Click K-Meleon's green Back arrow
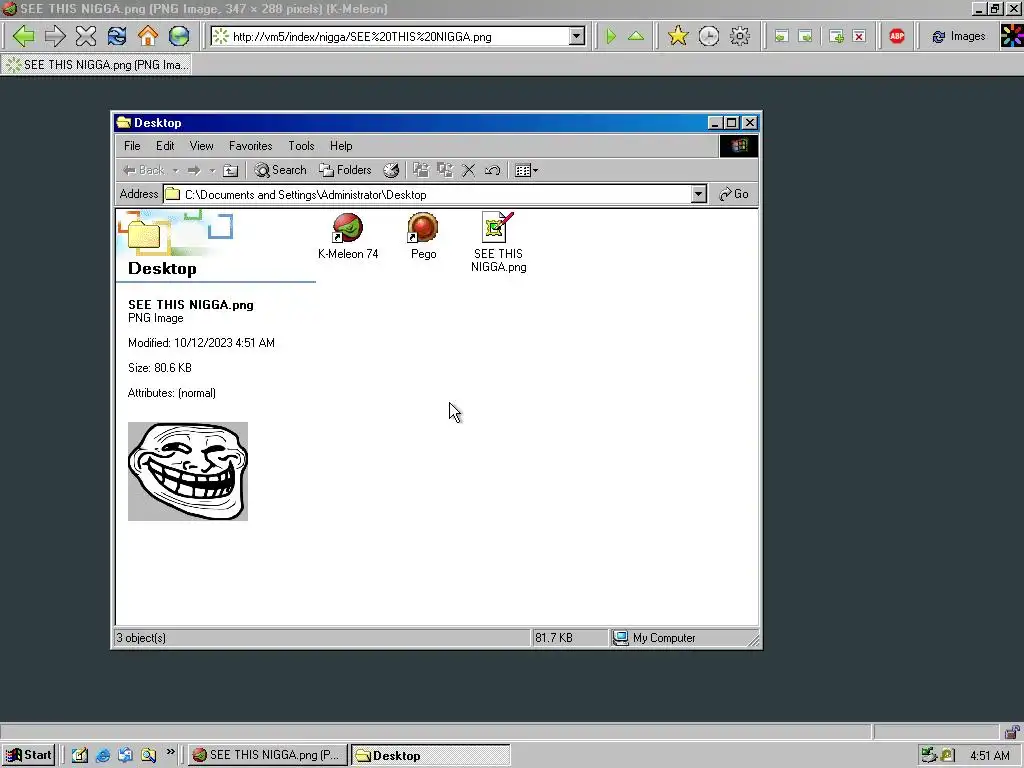 pyautogui.click(x=24, y=36)
